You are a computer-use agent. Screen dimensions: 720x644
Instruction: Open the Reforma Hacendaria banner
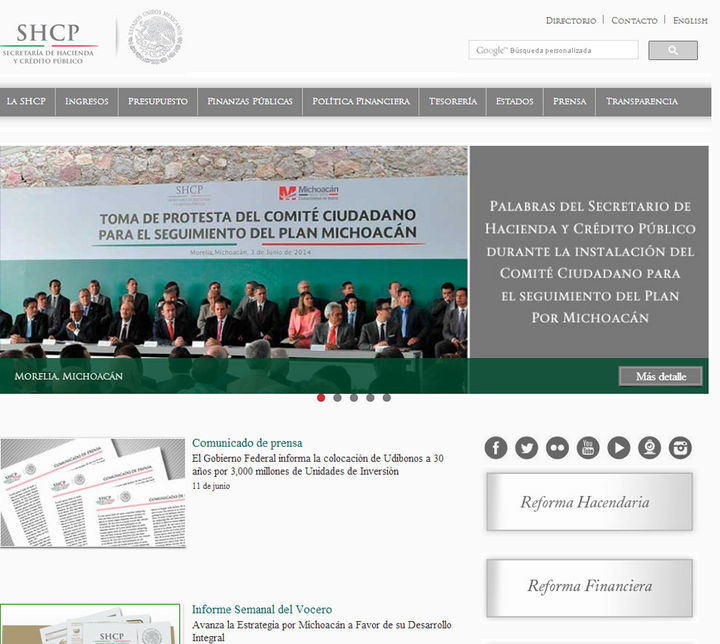click(x=589, y=502)
